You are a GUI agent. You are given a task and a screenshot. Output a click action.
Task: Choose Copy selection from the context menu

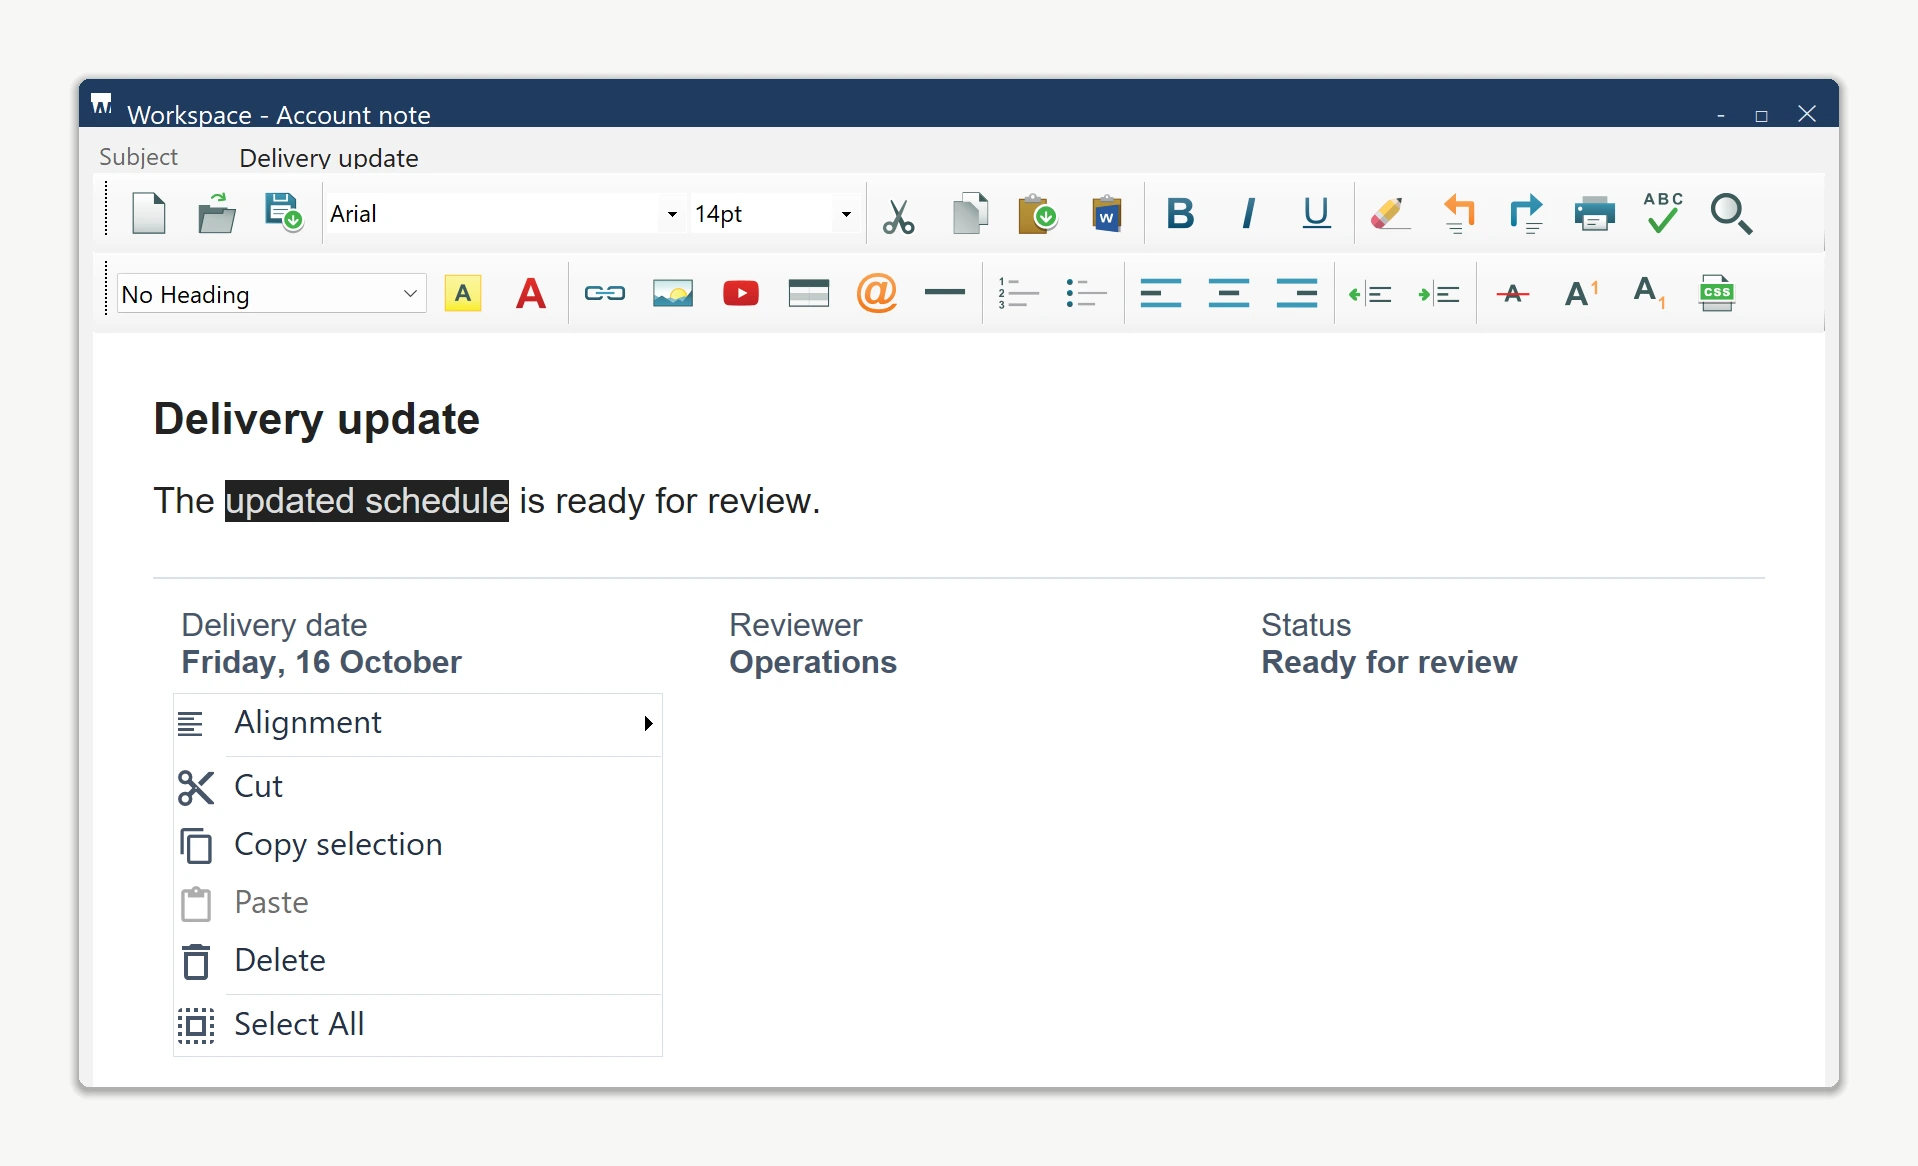[418, 845]
